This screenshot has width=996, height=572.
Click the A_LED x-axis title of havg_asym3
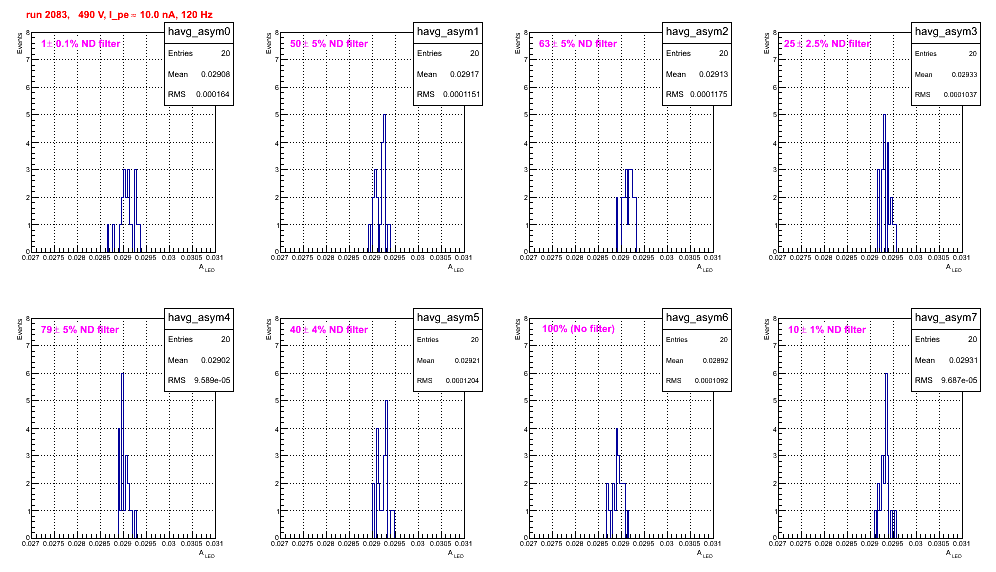[x=954, y=268]
